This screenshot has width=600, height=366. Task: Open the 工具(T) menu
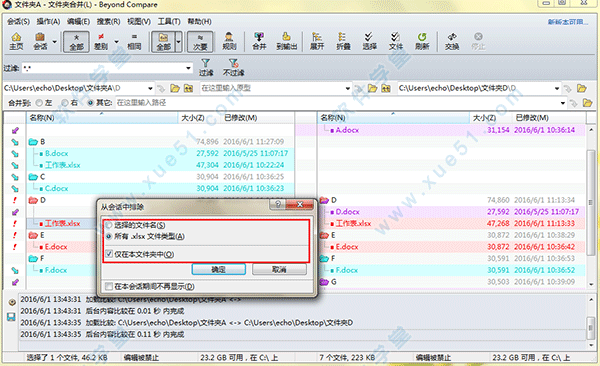point(169,21)
